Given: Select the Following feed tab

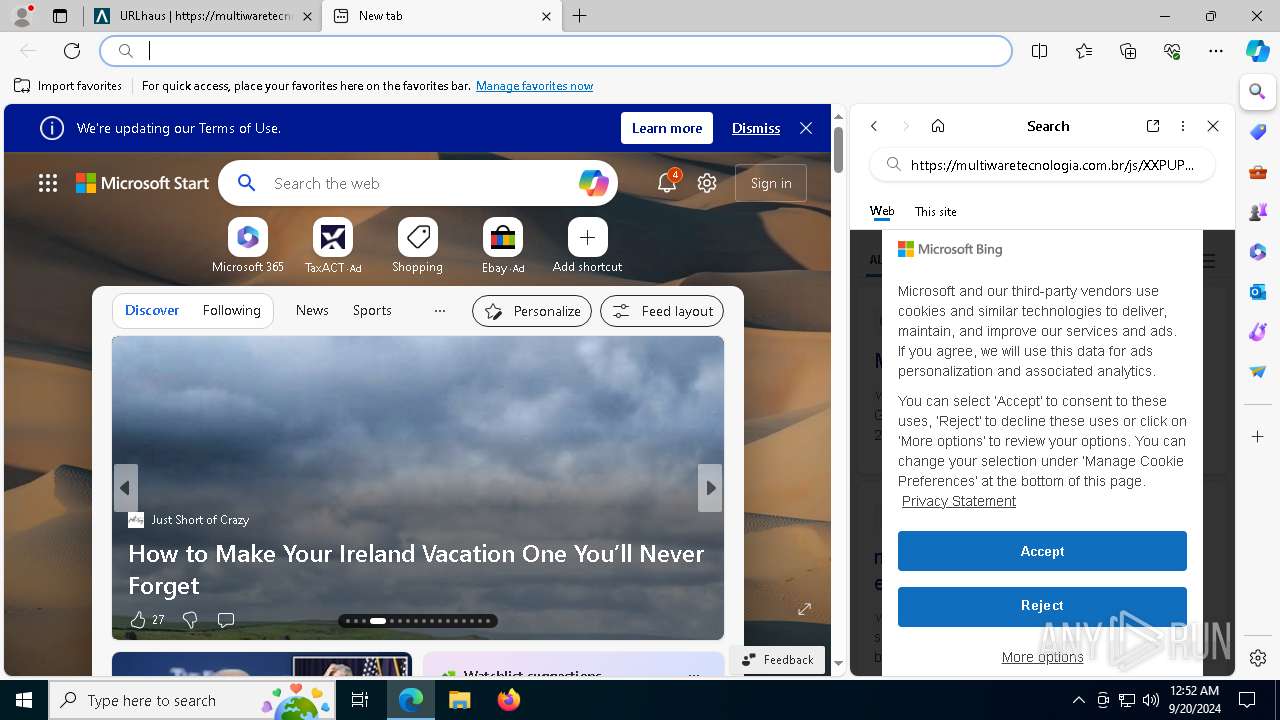Looking at the screenshot, I should pos(232,311).
